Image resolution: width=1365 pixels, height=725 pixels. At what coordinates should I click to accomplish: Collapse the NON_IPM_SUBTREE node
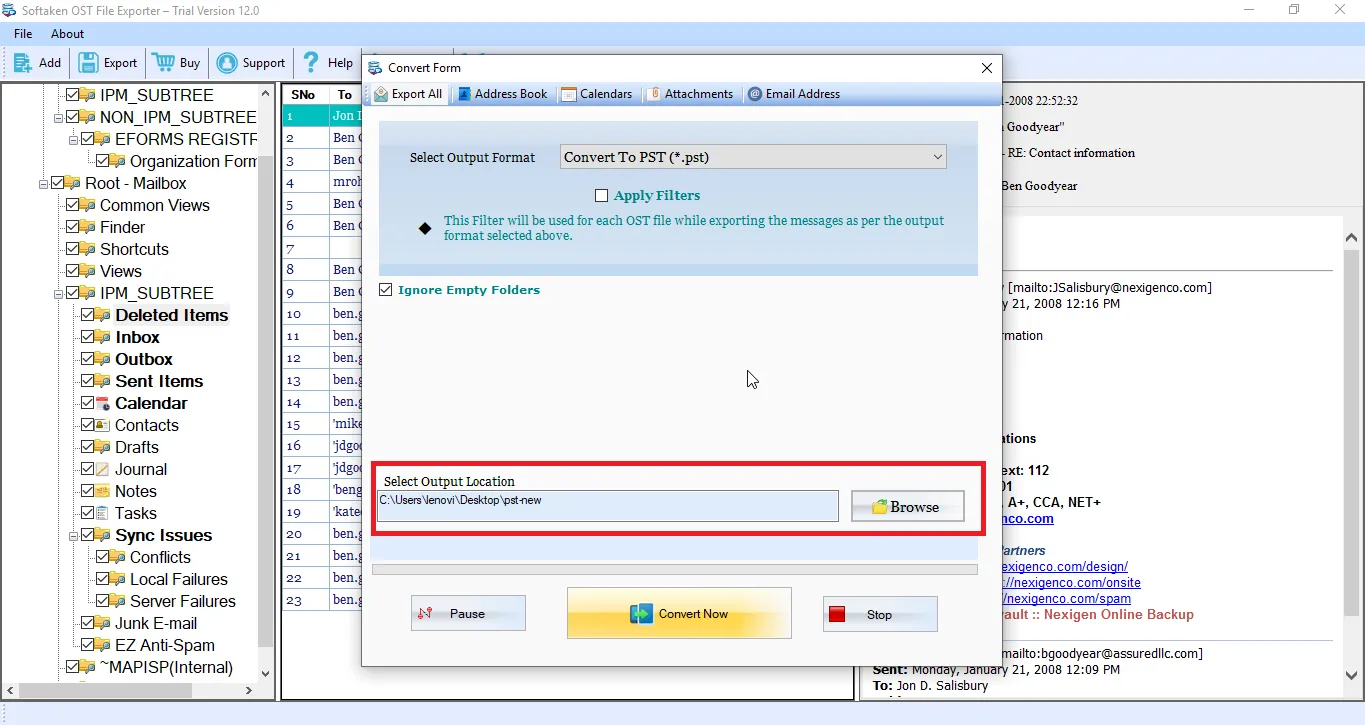pos(58,117)
